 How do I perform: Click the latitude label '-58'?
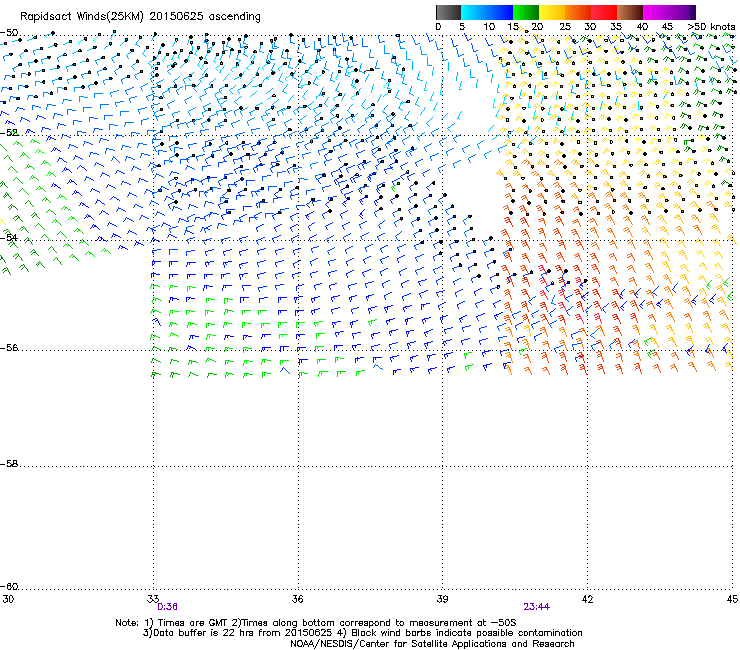coord(9,464)
